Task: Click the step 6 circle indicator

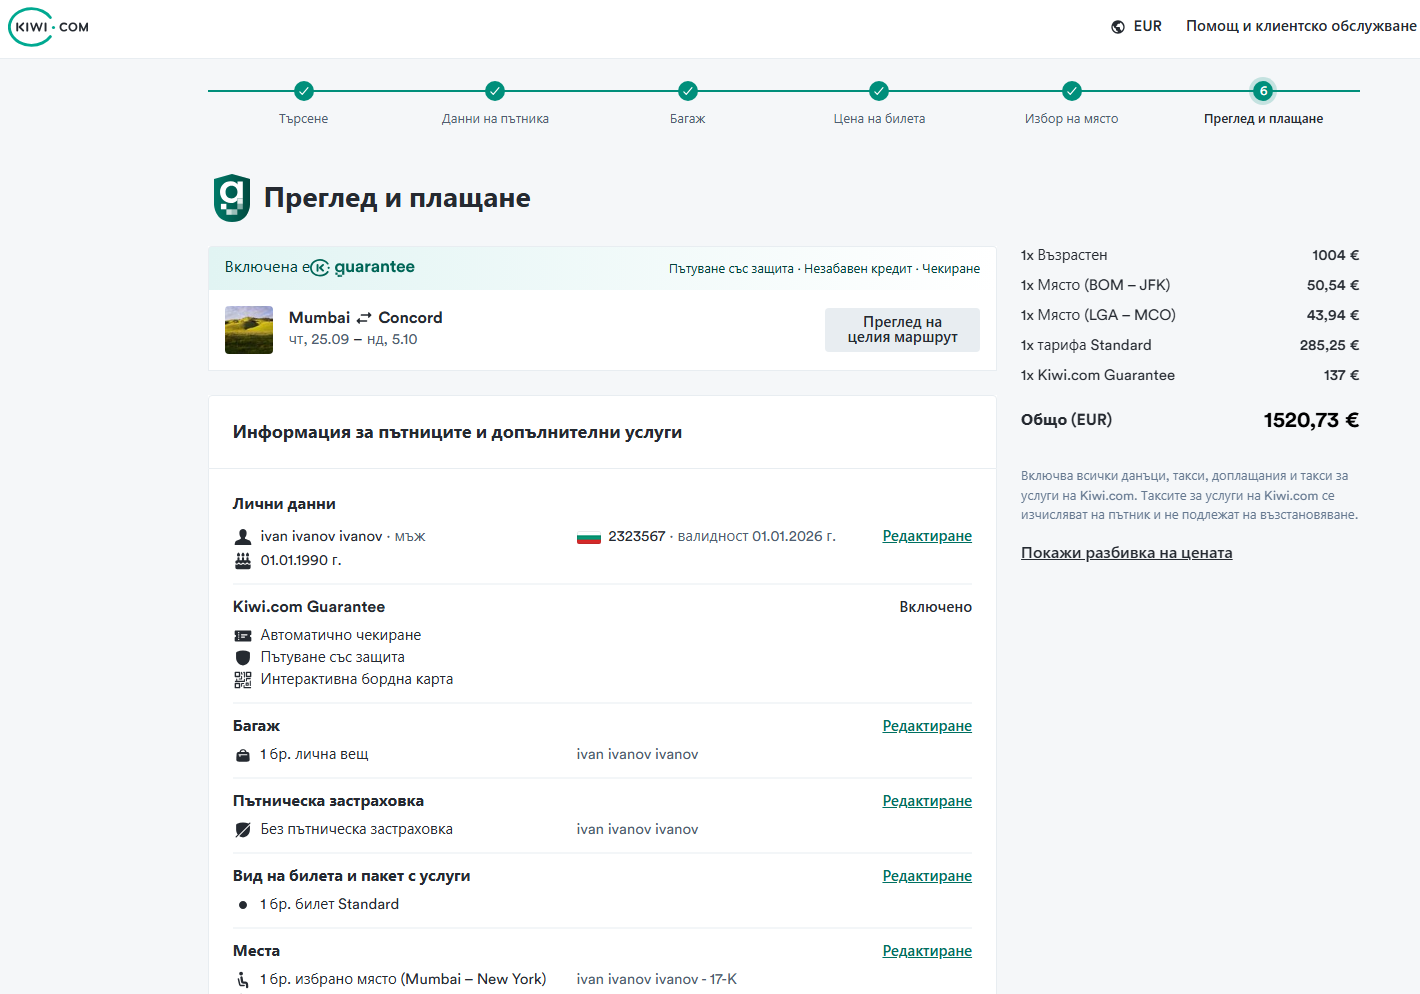Action: tap(1264, 91)
